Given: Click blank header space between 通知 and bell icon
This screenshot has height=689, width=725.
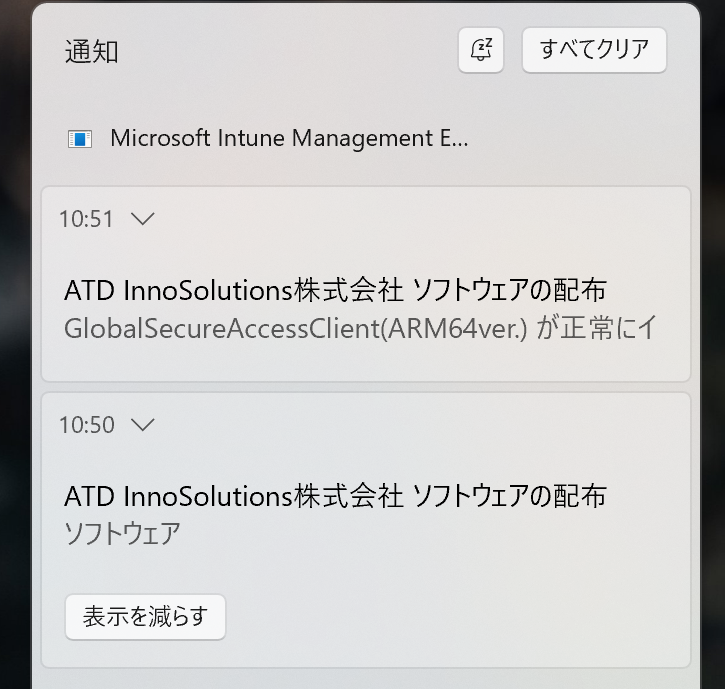Looking at the screenshot, I should pyautogui.click(x=290, y=52).
